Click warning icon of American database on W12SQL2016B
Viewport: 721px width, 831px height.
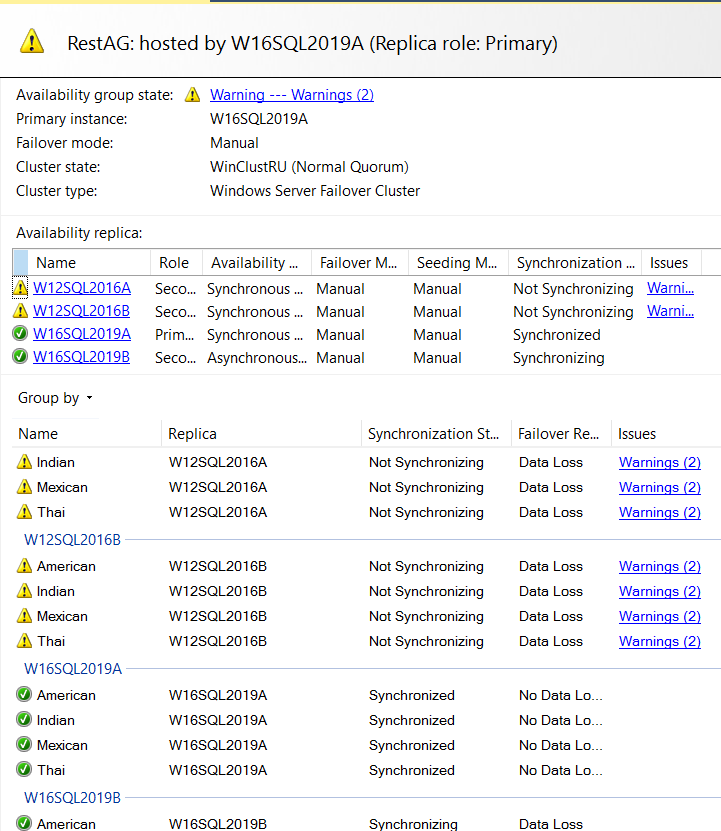[x=25, y=566]
